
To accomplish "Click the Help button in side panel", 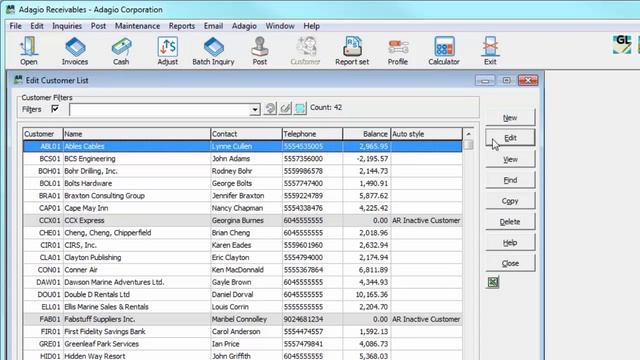I will (510, 242).
